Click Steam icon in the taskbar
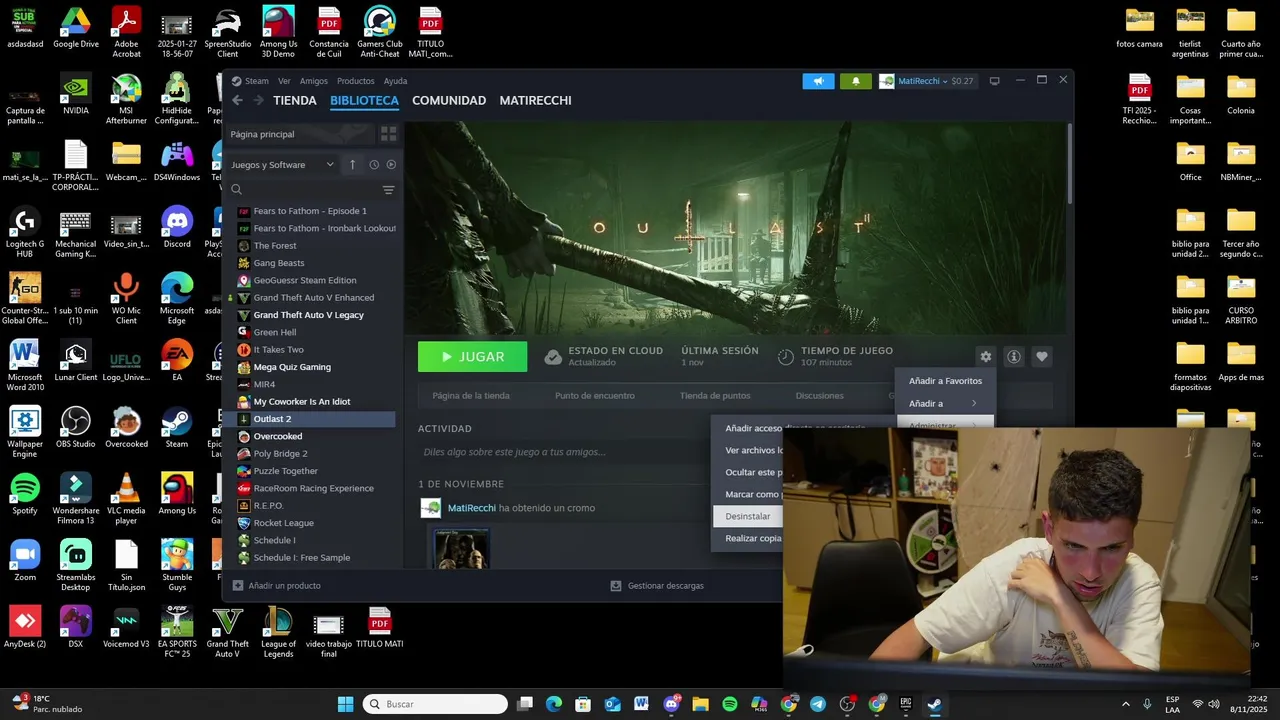Viewport: 1280px width, 720px height. [x=934, y=704]
